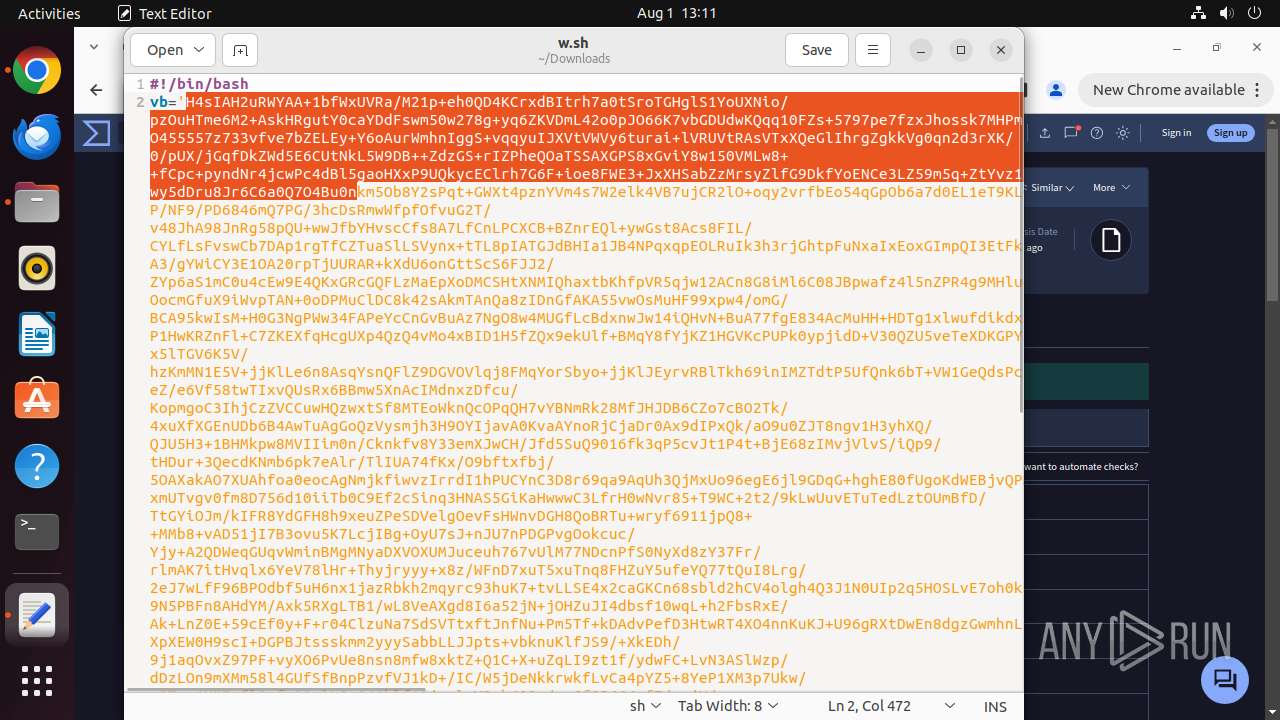1280x720 pixels.
Task: Toggle the light/dark theme sun icon
Action: coord(1123,133)
